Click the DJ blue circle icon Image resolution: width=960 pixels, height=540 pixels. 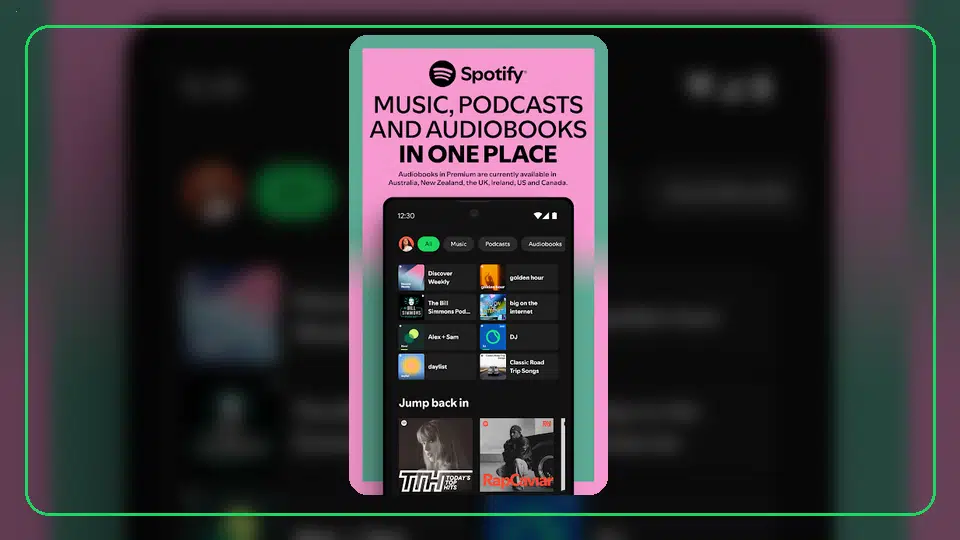tap(493, 337)
